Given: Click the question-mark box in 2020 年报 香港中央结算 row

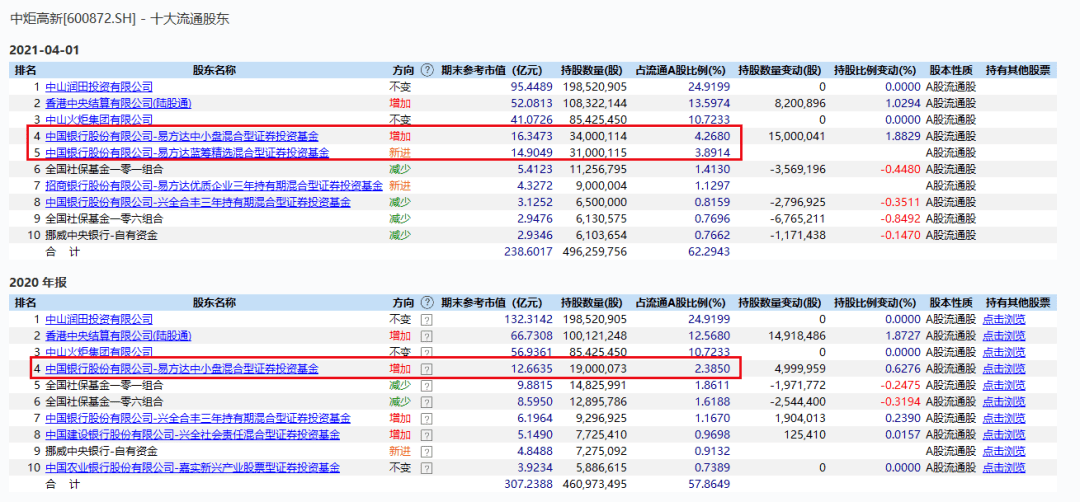Looking at the screenshot, I should pos(426,336).
